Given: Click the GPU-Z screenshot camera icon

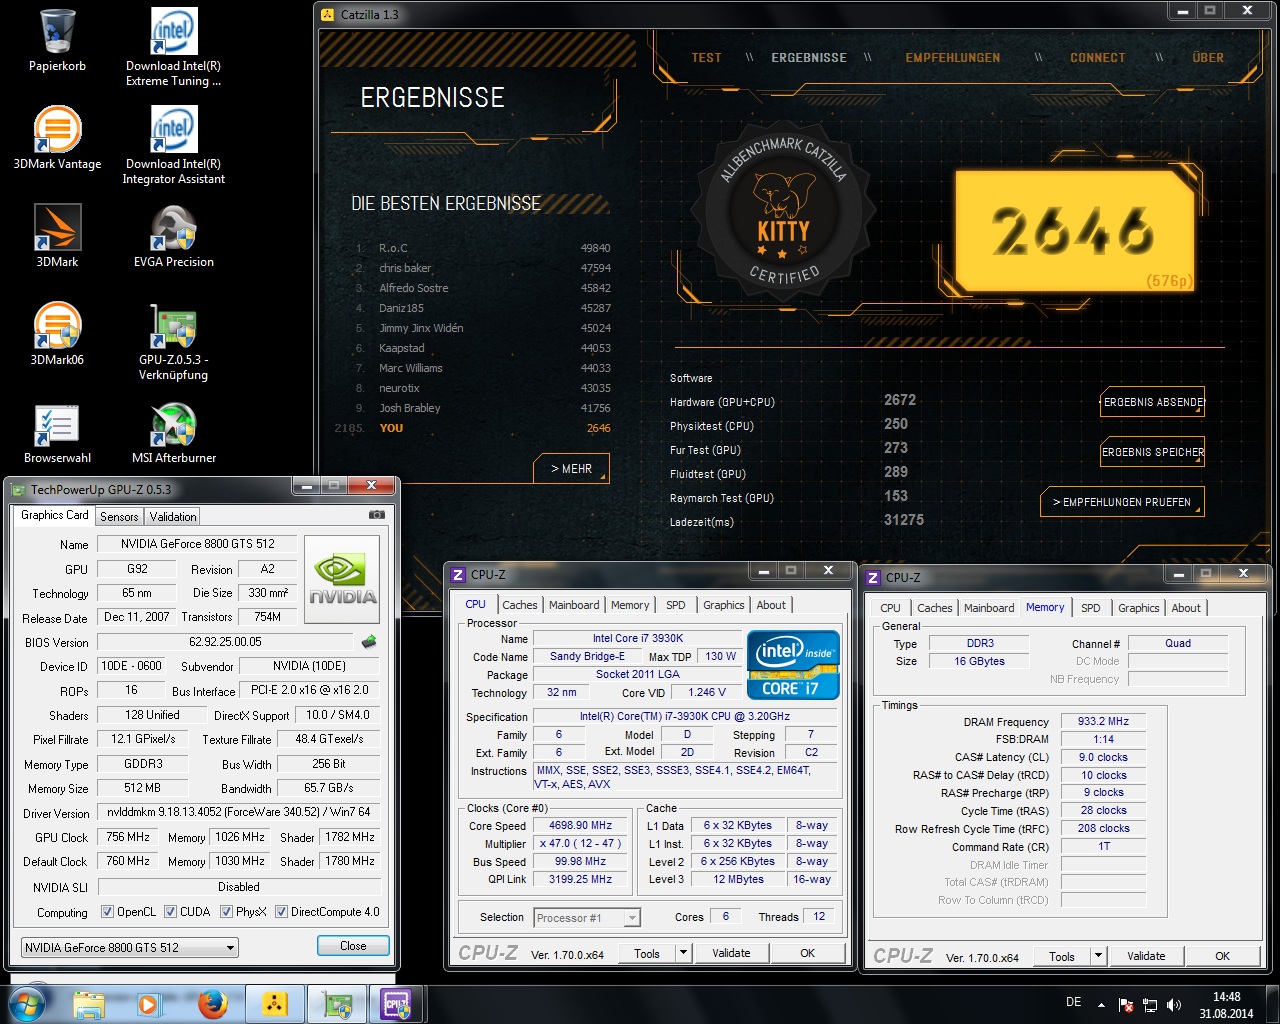Looking at the screenshot, I should click(377, 515).
